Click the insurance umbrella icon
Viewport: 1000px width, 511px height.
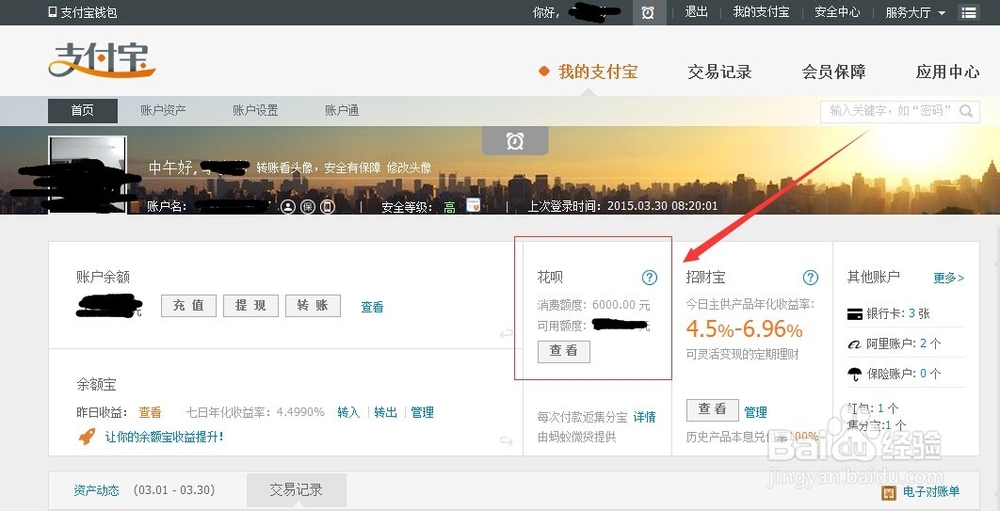coord(855,374)
